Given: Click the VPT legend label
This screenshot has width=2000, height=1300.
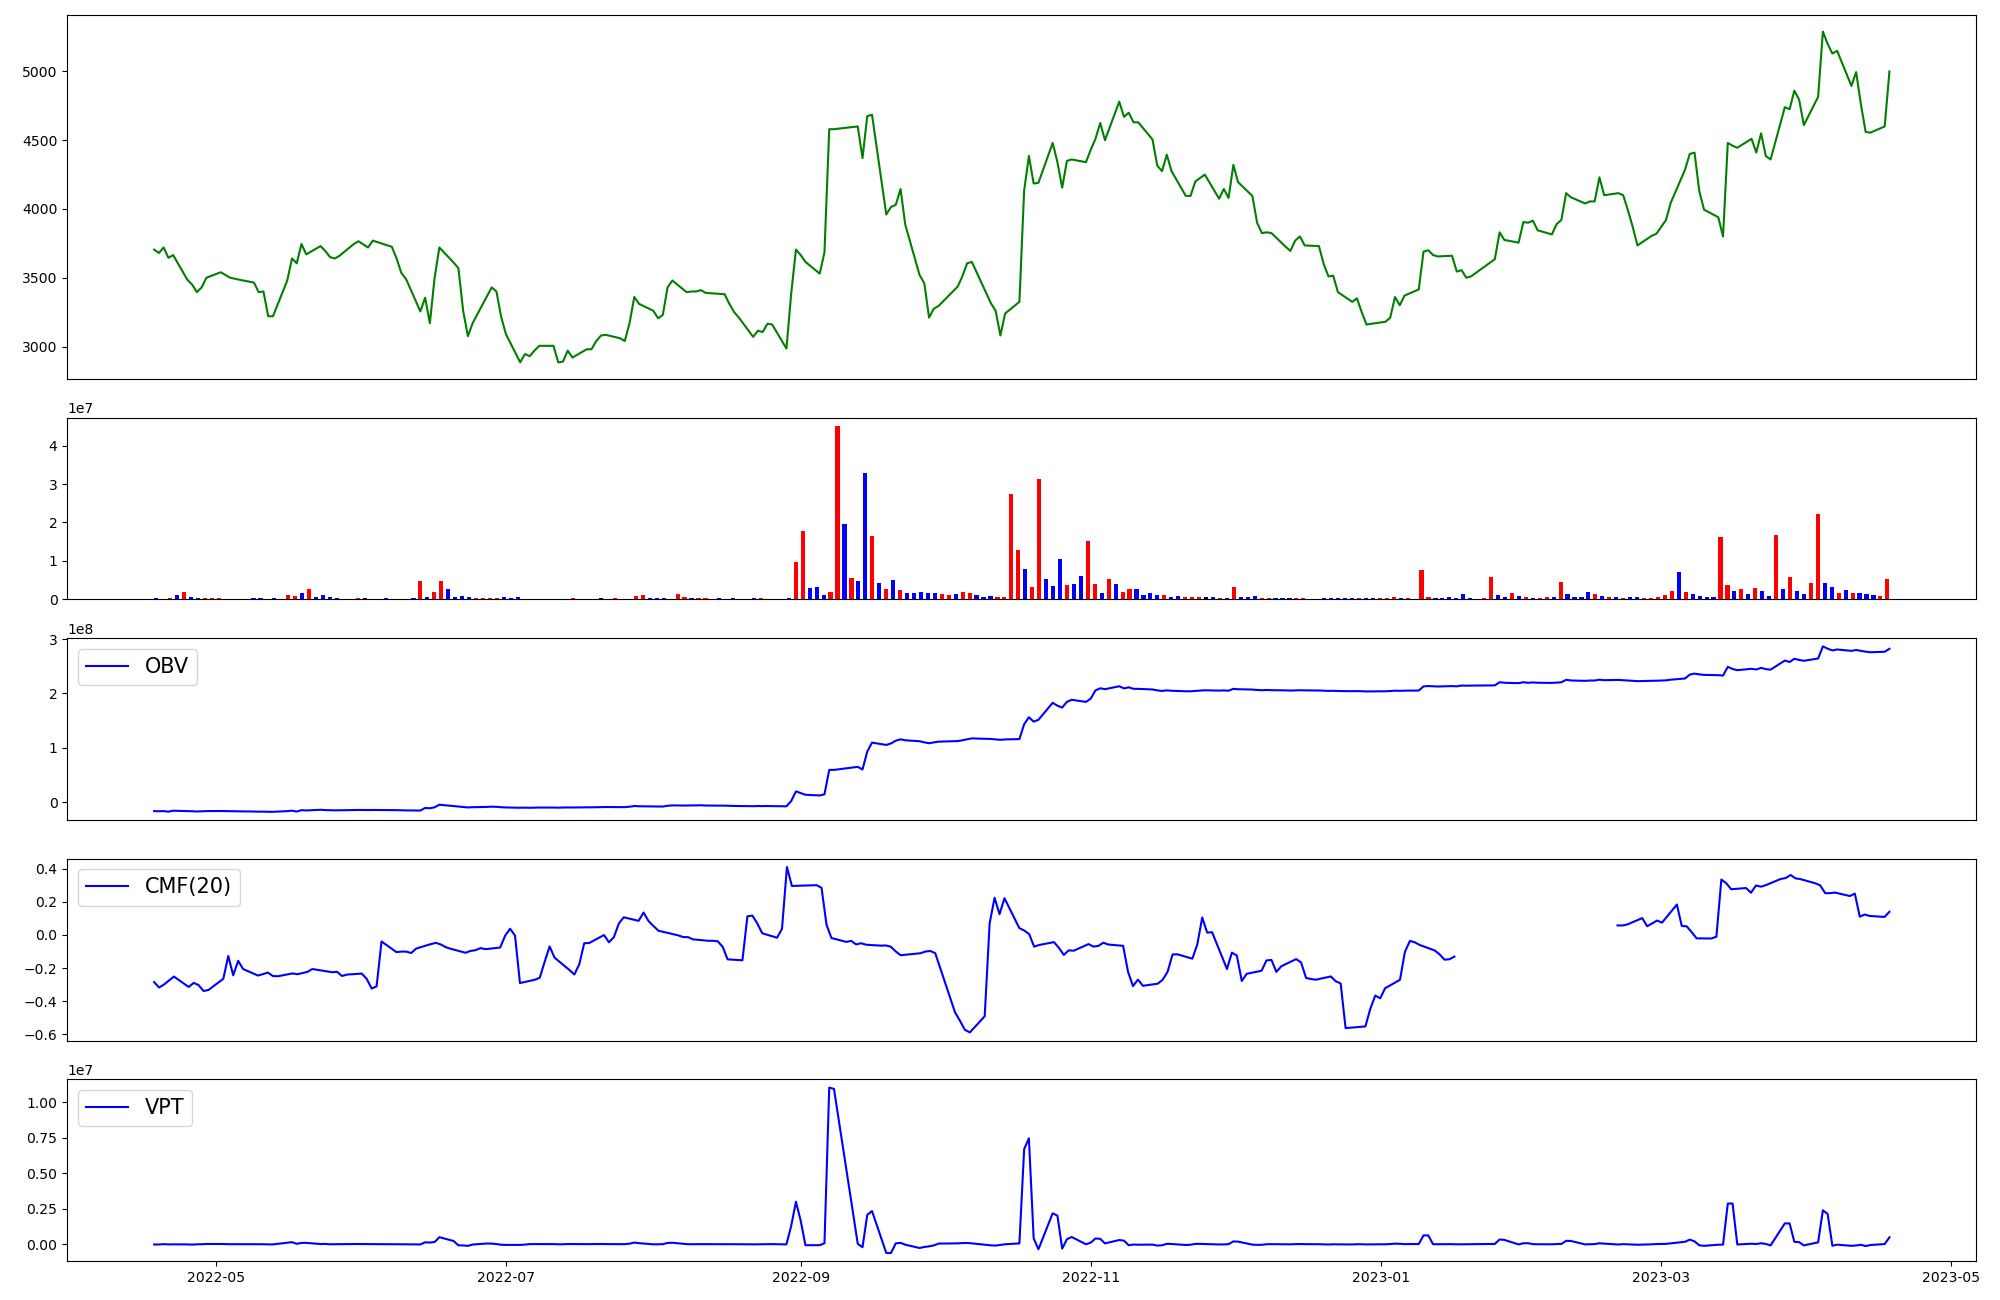Looking at the screenshot, I should tap(164, 1107).
